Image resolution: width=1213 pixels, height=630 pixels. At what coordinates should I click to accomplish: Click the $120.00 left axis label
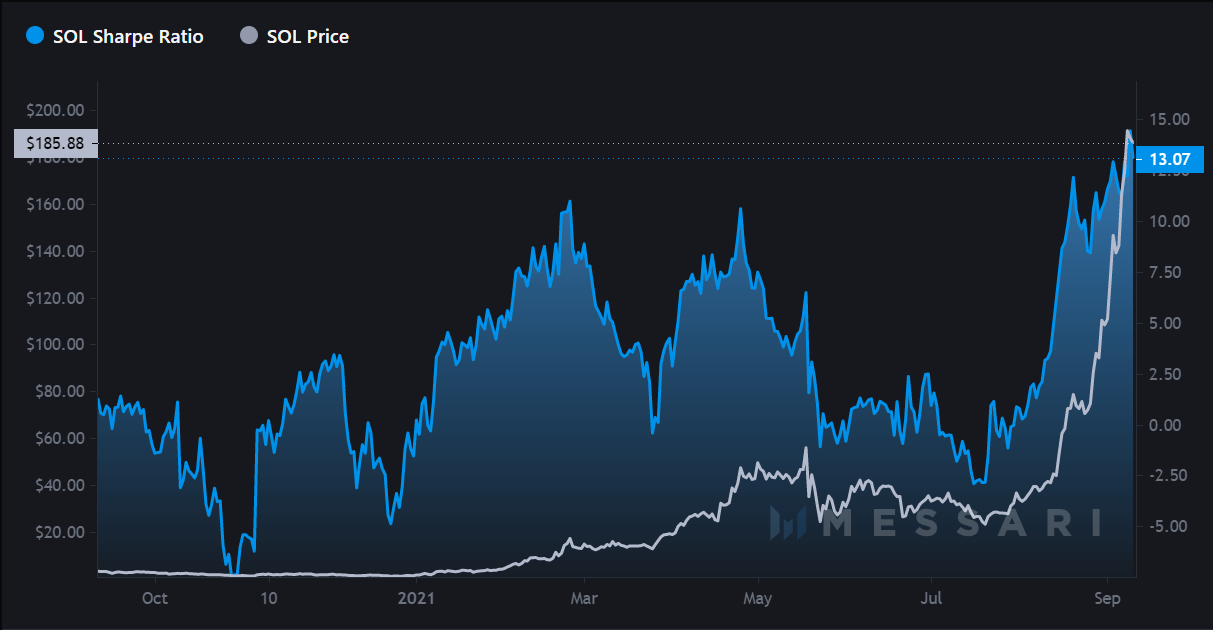tap(56, 298)
